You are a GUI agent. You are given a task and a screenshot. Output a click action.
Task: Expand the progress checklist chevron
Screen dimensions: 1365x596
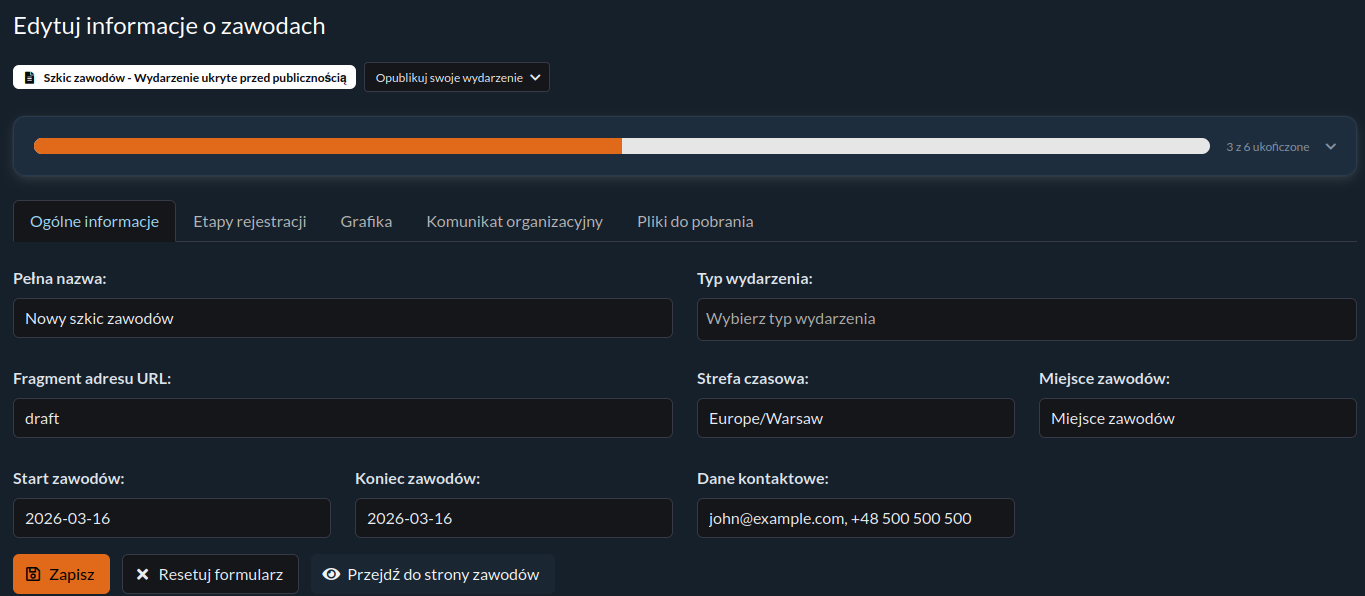tap(1330, 146)
